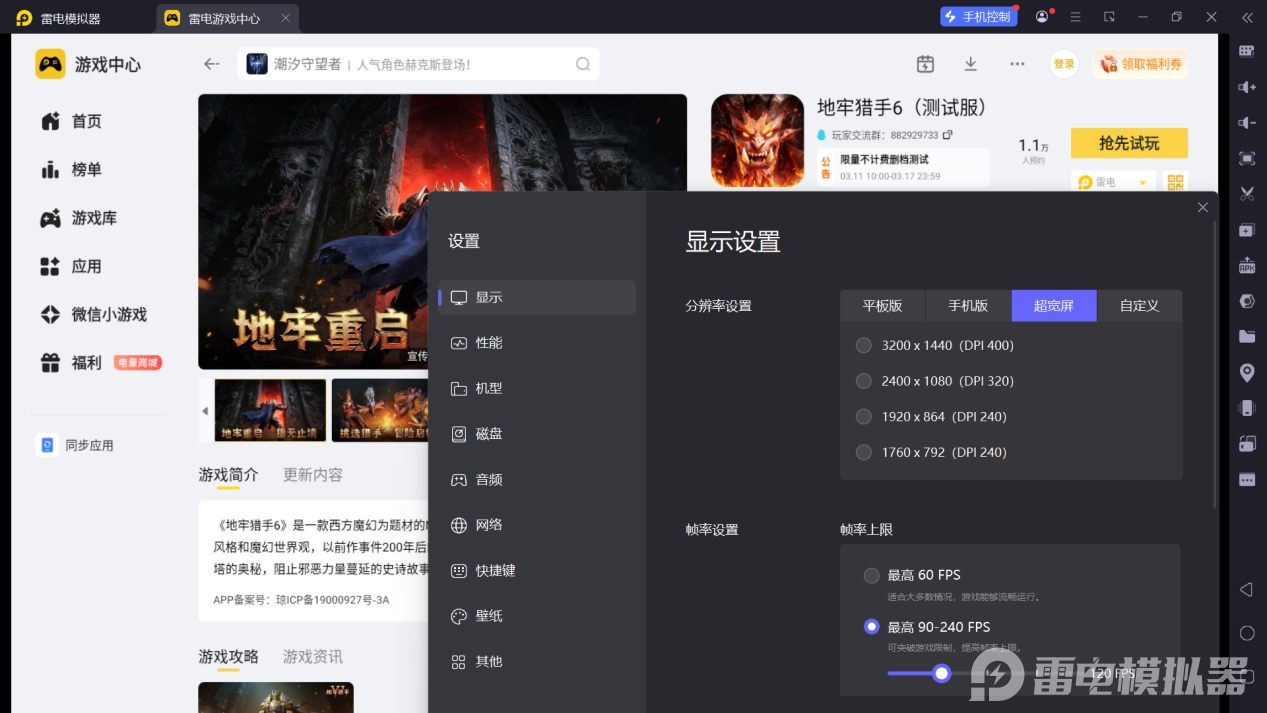Open 性能 settings section

click(537, 343)
